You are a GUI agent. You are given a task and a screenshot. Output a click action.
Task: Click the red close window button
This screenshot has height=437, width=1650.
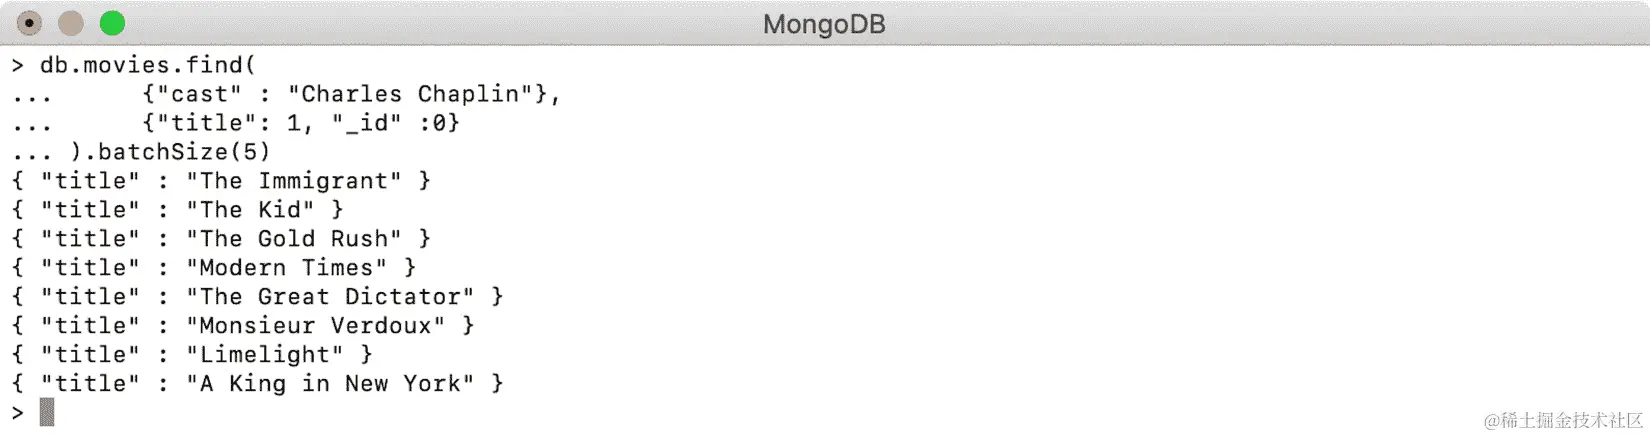(30, 23)
